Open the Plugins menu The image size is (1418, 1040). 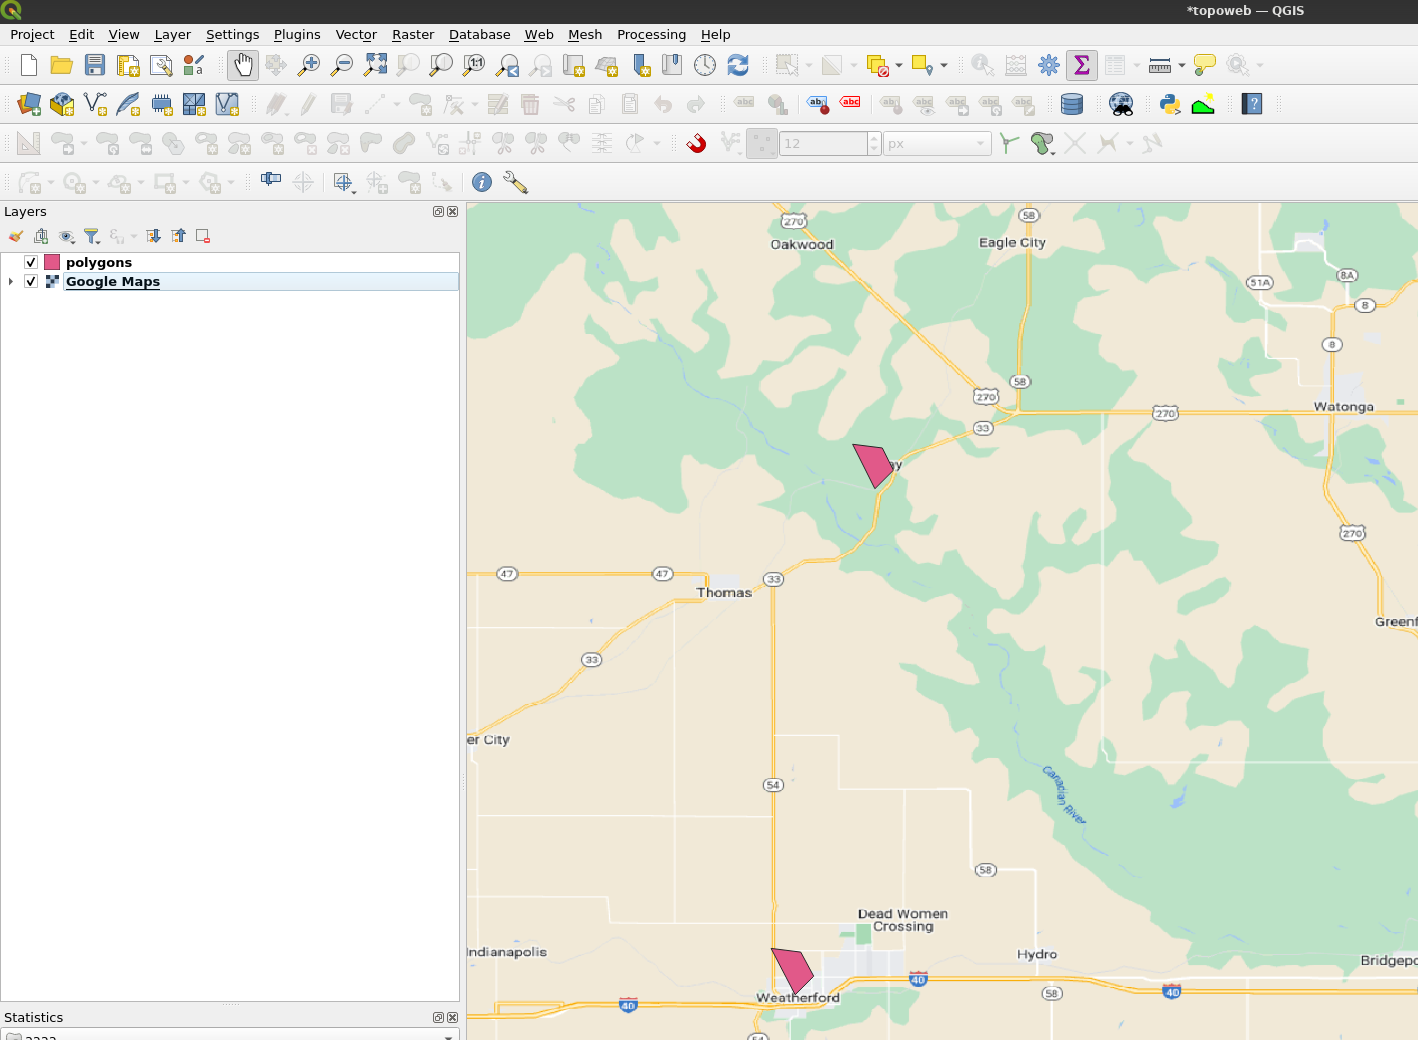[x=297, y=34]
